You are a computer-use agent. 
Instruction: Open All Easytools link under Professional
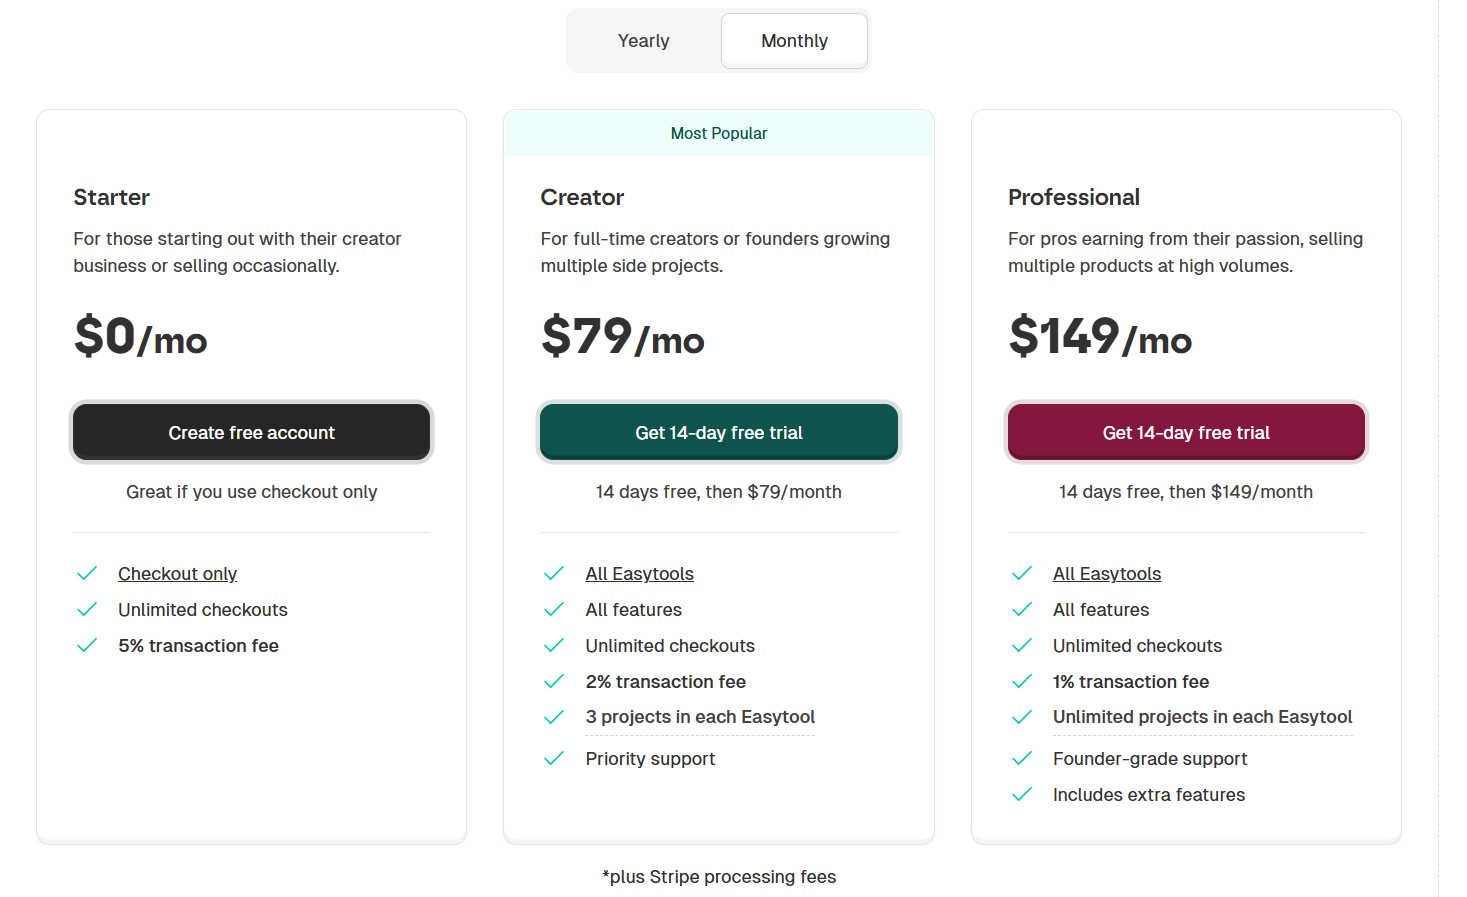[x=1106, y=573]
